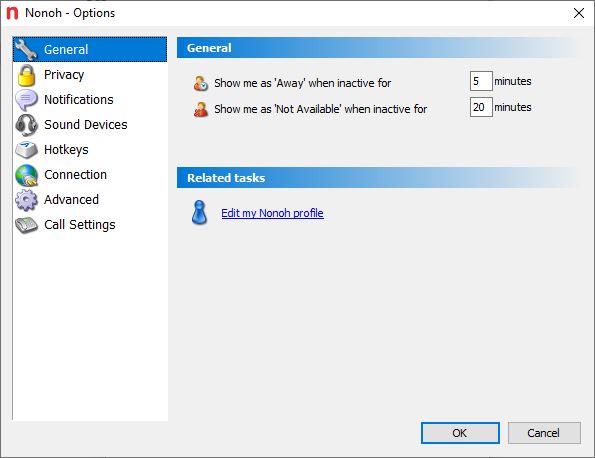The height and width of the screenshot is (458, 595).
Task: Click the keyboard key Hotkeys icon
Action: coord(27,150)
